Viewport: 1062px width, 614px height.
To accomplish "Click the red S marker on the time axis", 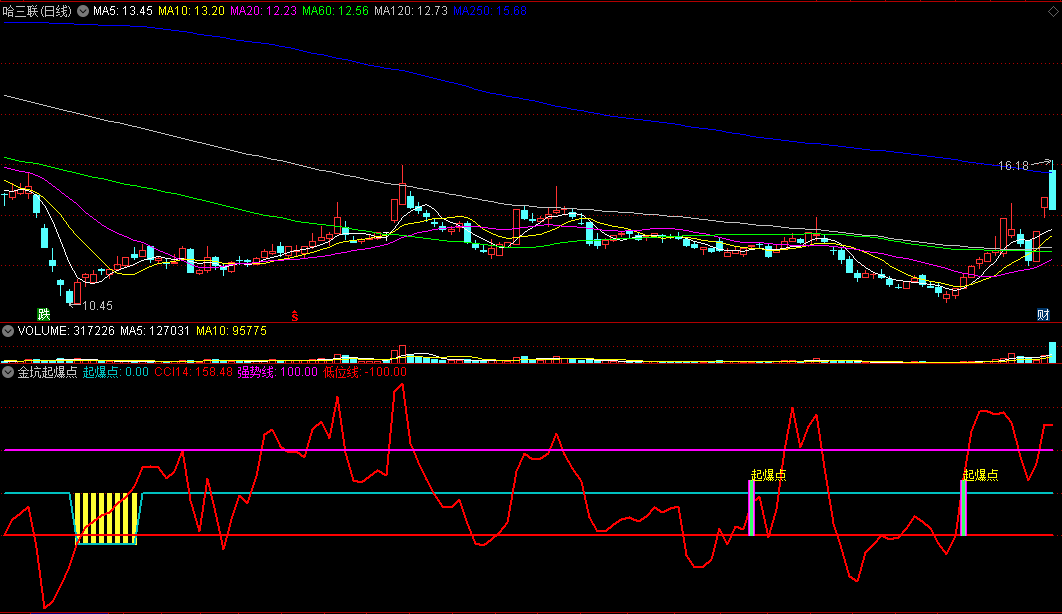I will coord(295,316).
